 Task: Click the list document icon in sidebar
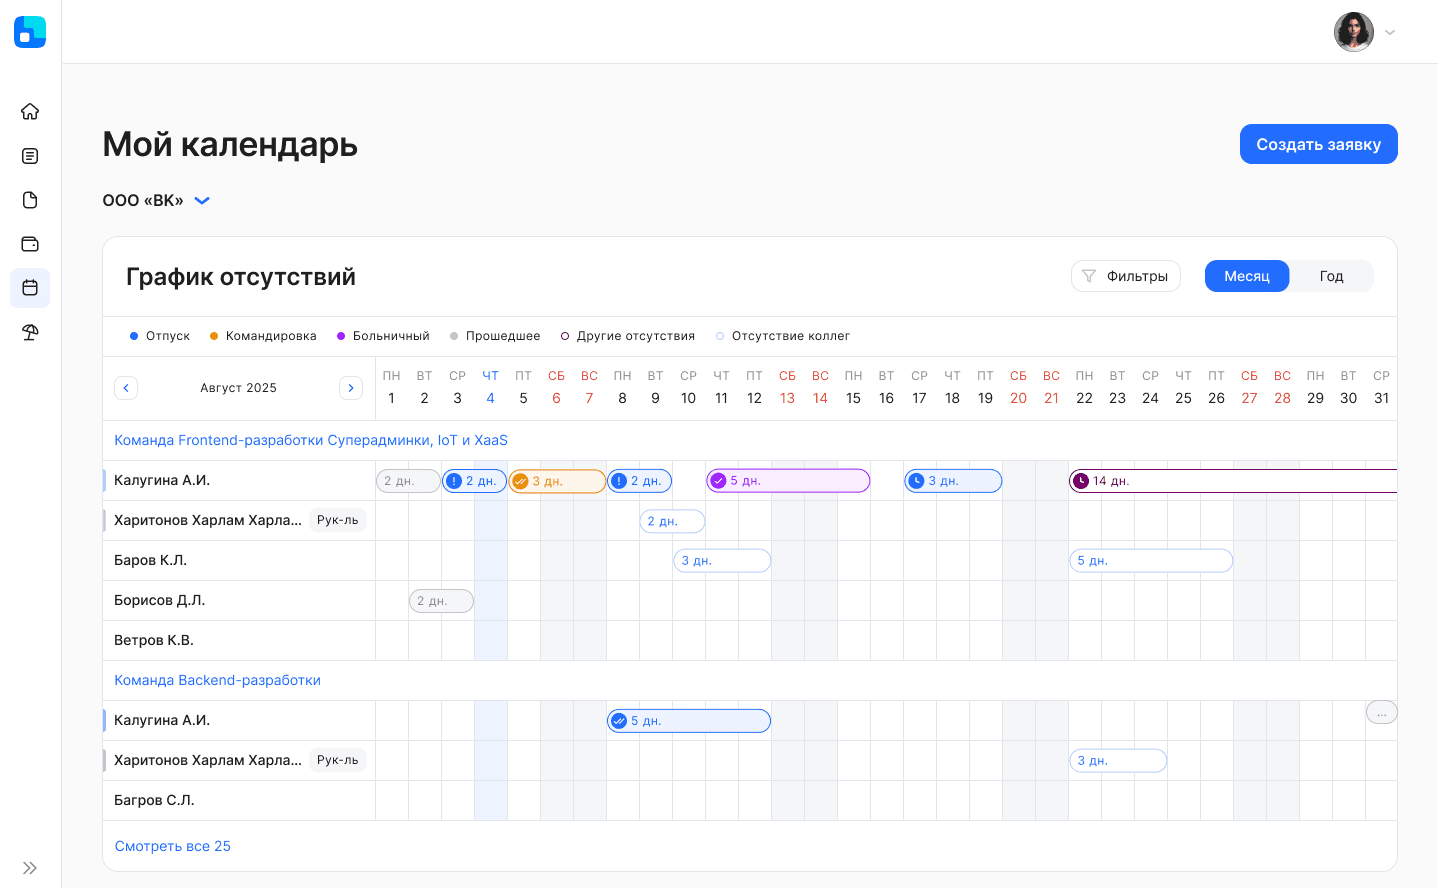(x=30, y=156)
